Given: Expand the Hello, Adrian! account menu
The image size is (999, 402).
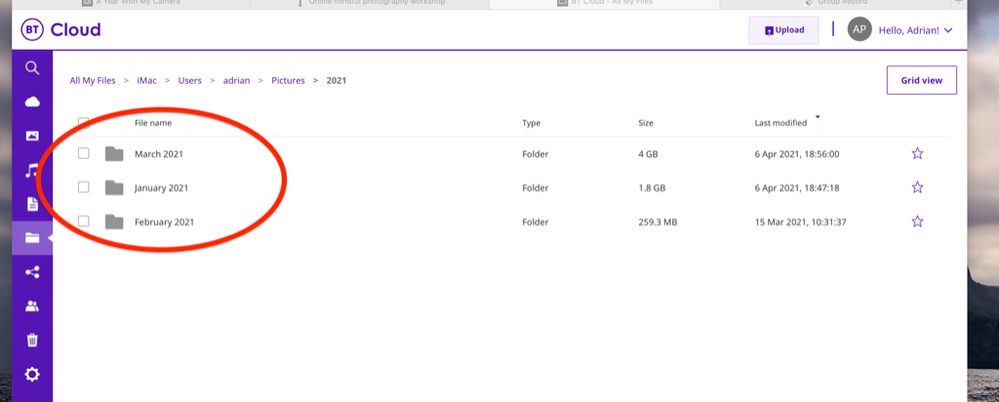Looking at the screenshot, I should (x=915, y=30).
